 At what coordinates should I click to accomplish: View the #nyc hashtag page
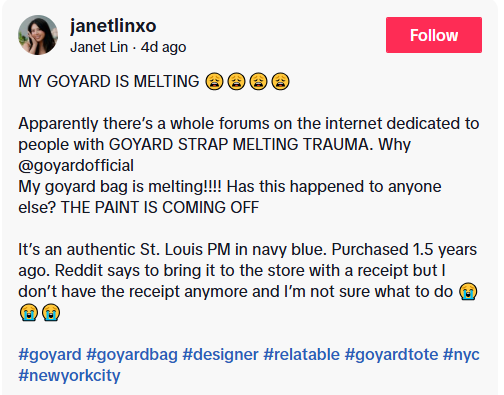tap(461, 354)
